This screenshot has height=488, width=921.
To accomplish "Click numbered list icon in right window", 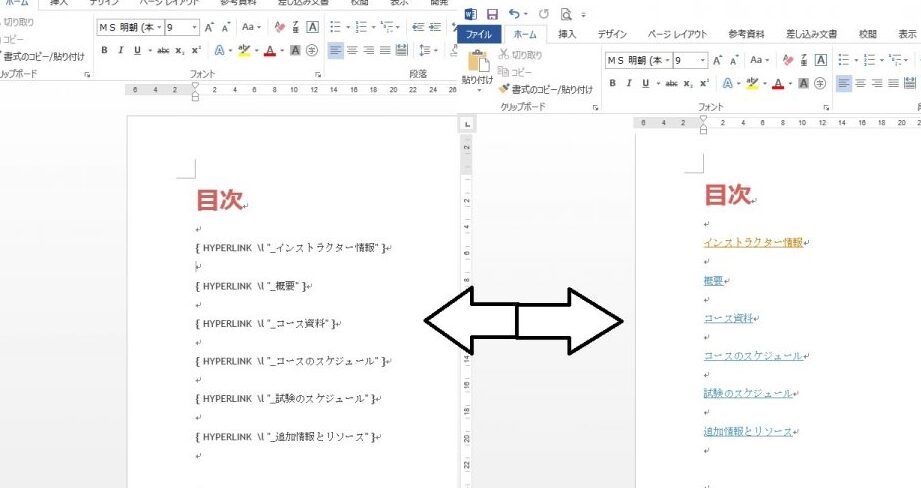I will 869,60.
